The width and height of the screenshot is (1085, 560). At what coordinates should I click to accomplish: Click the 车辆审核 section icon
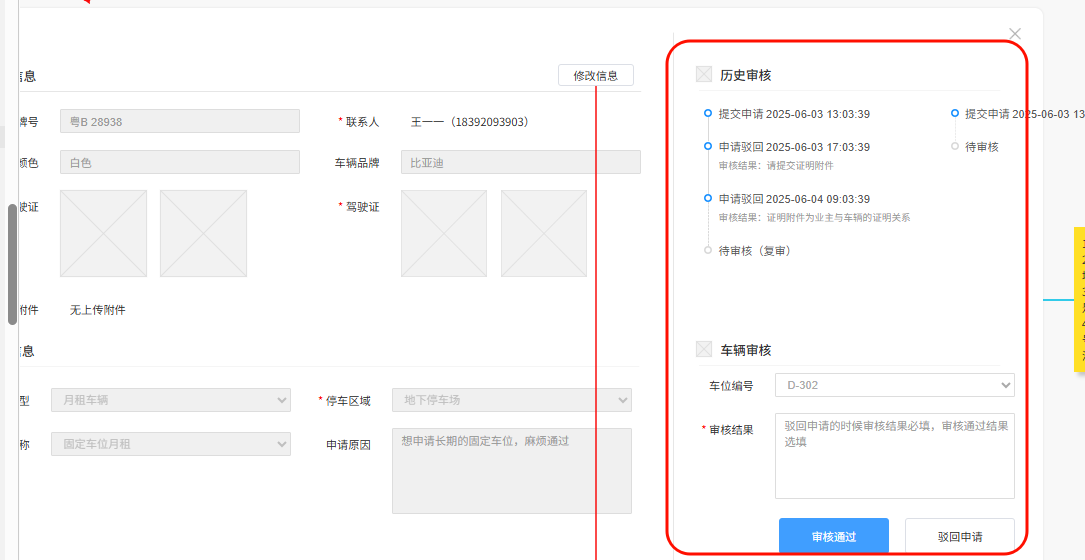point(704,350)
